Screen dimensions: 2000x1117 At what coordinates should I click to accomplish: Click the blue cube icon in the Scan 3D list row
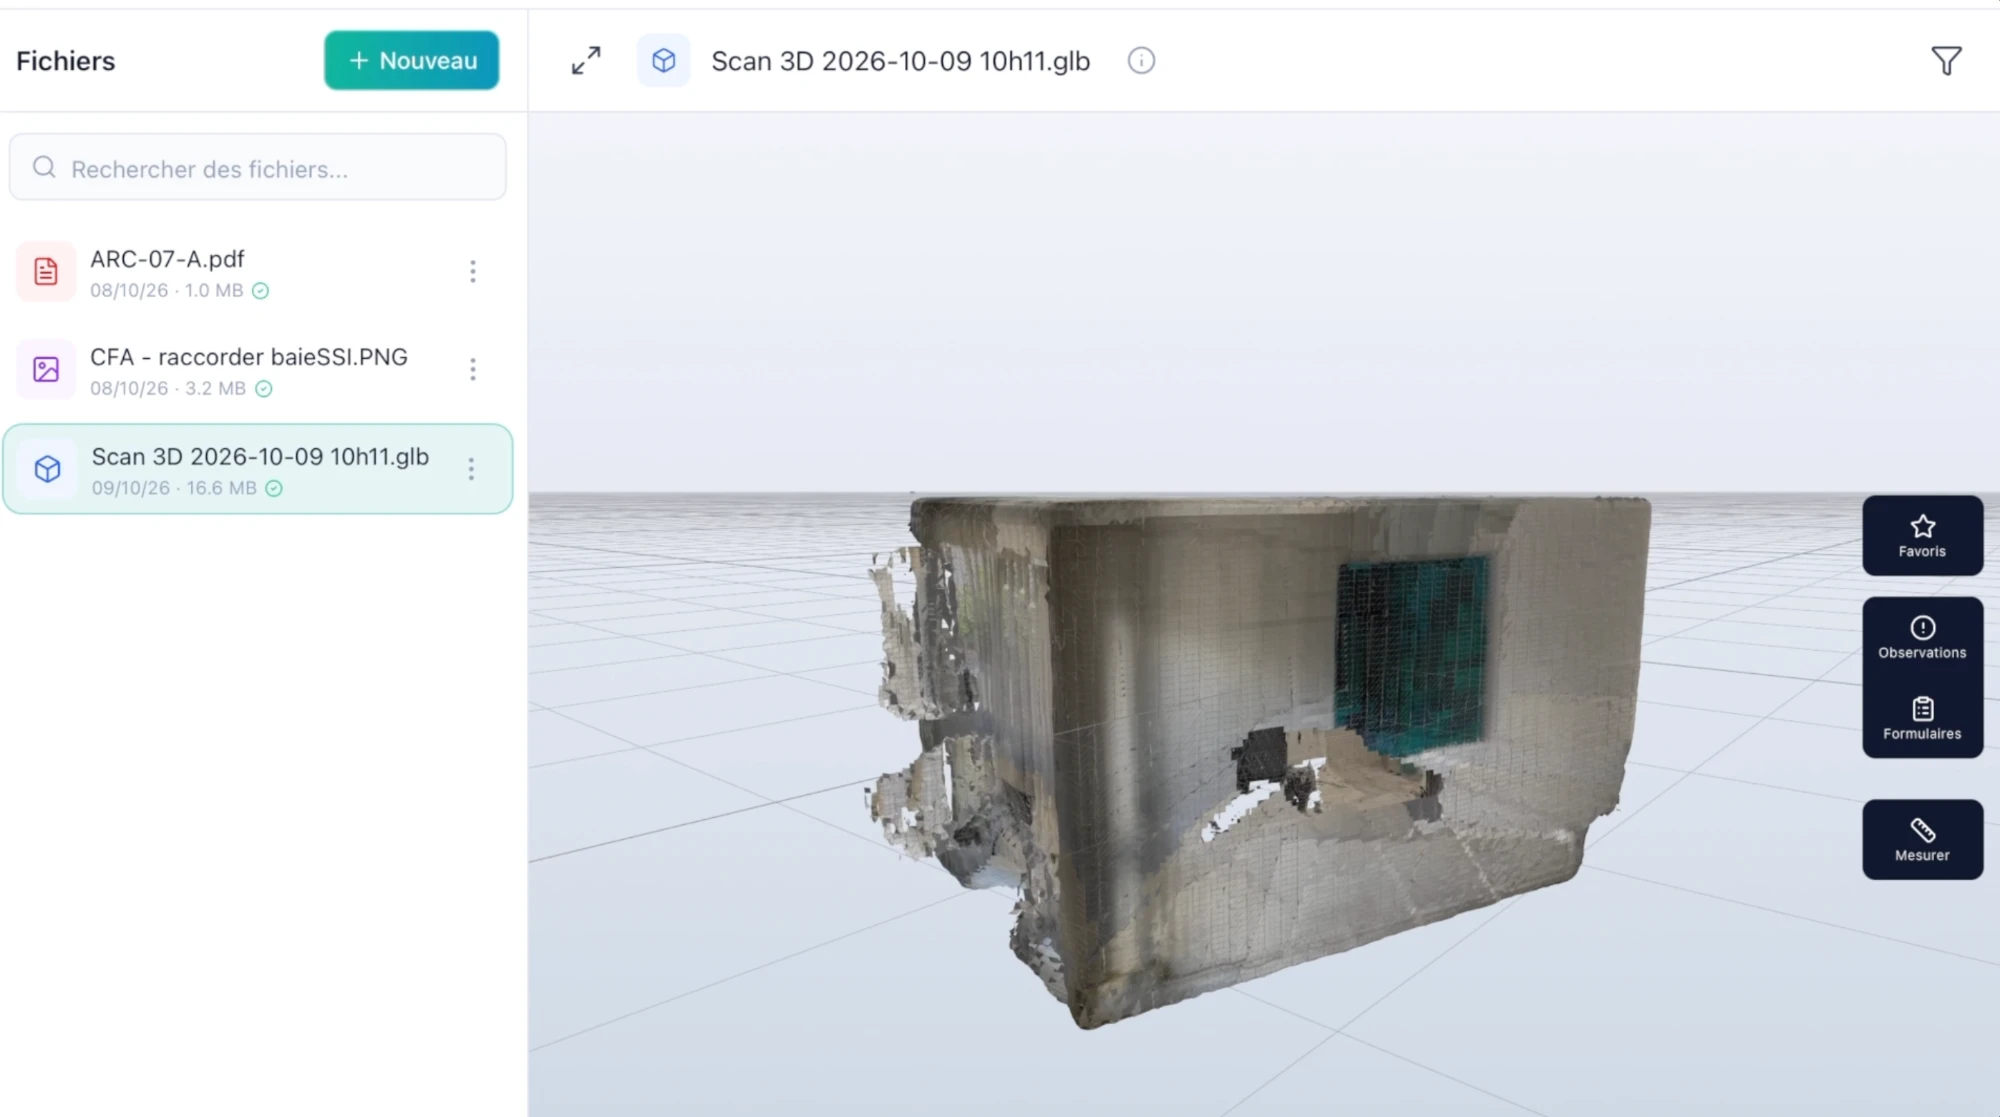click(47, 469)
